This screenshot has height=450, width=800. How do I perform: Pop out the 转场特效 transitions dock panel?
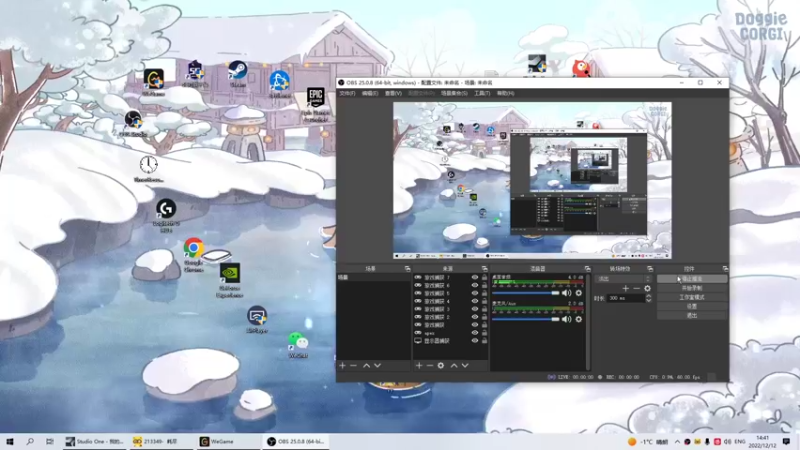coord(649,268)
